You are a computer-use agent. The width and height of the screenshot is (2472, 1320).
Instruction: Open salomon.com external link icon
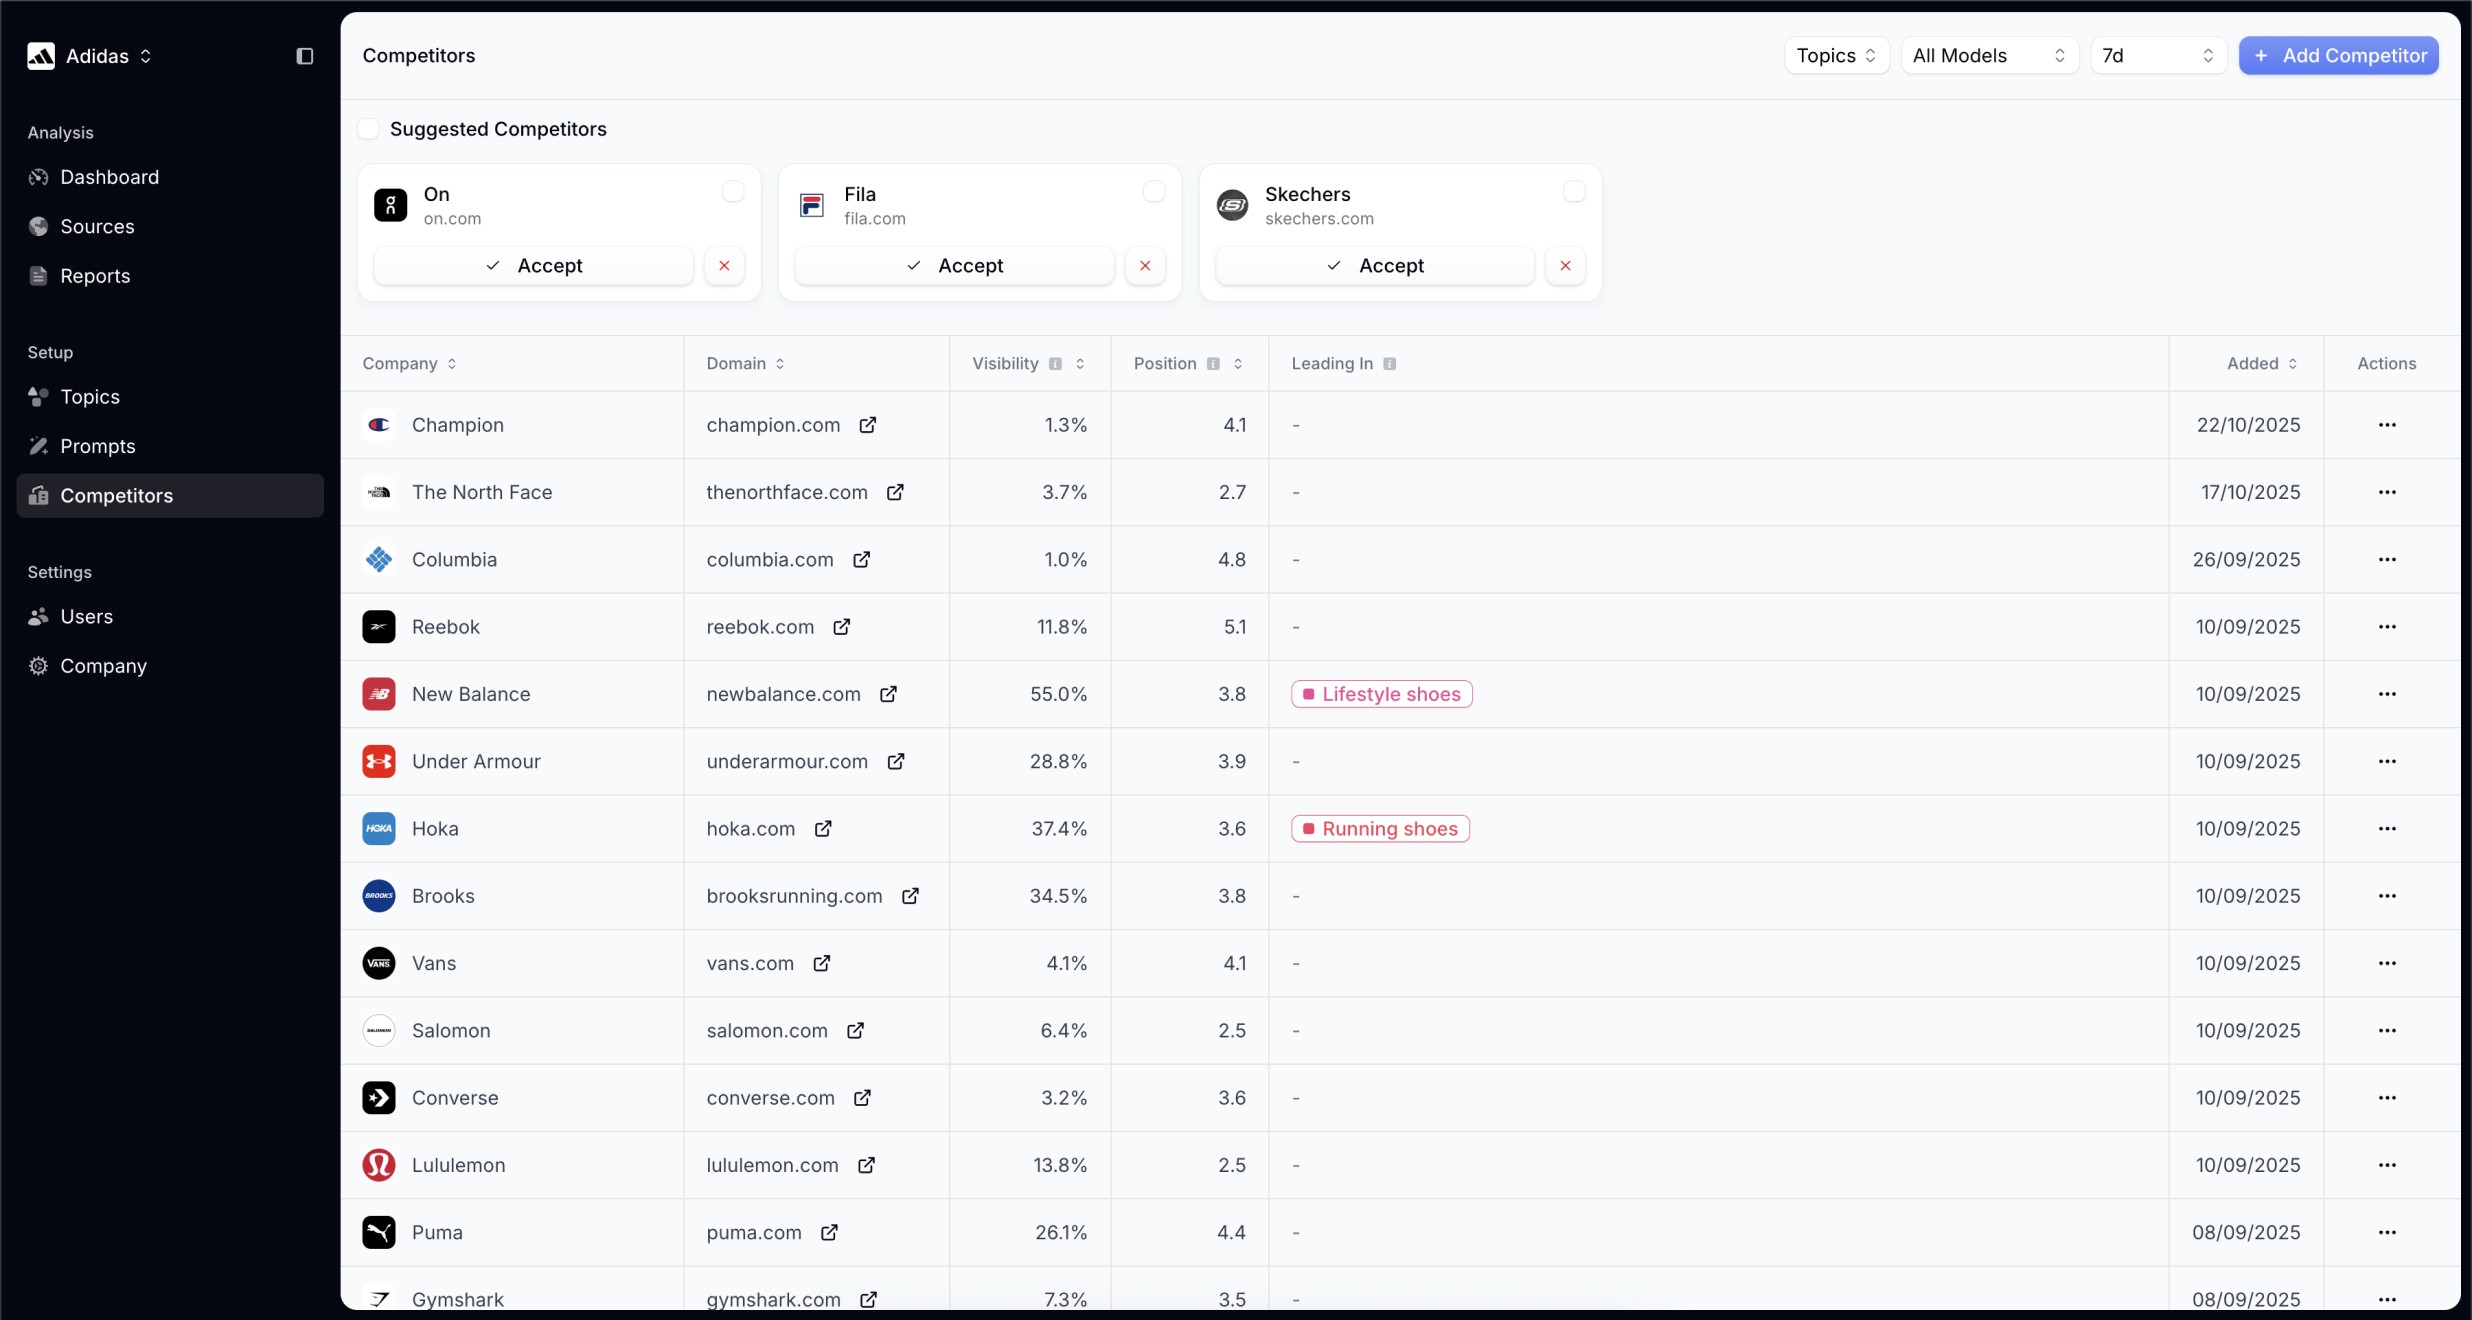tap(855, 1030)
